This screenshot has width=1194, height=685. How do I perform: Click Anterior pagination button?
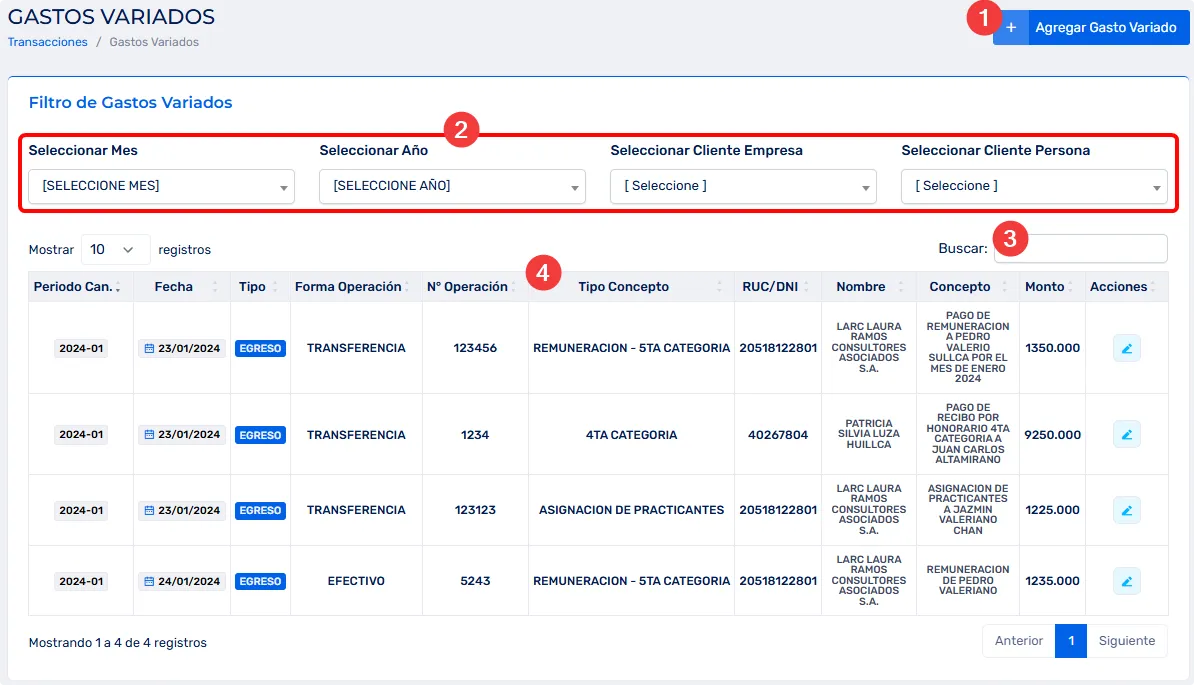pos(1018,641)
